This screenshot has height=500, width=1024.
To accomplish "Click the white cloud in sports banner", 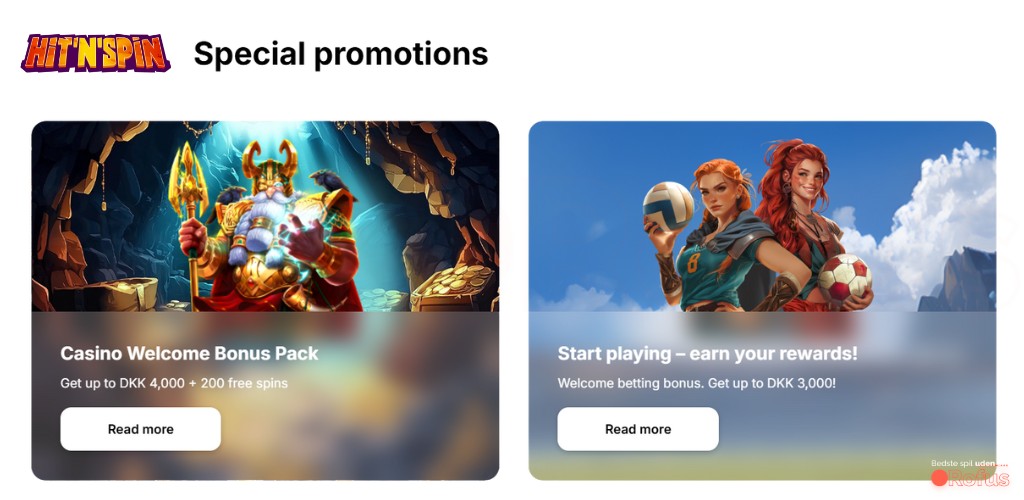I will [x=927, y=215].
